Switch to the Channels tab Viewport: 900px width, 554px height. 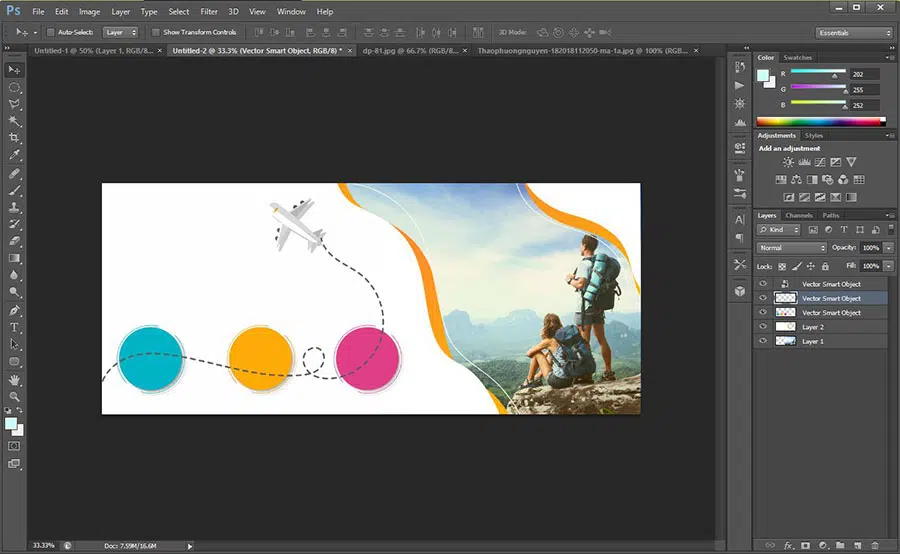click(x=798, y=215)
